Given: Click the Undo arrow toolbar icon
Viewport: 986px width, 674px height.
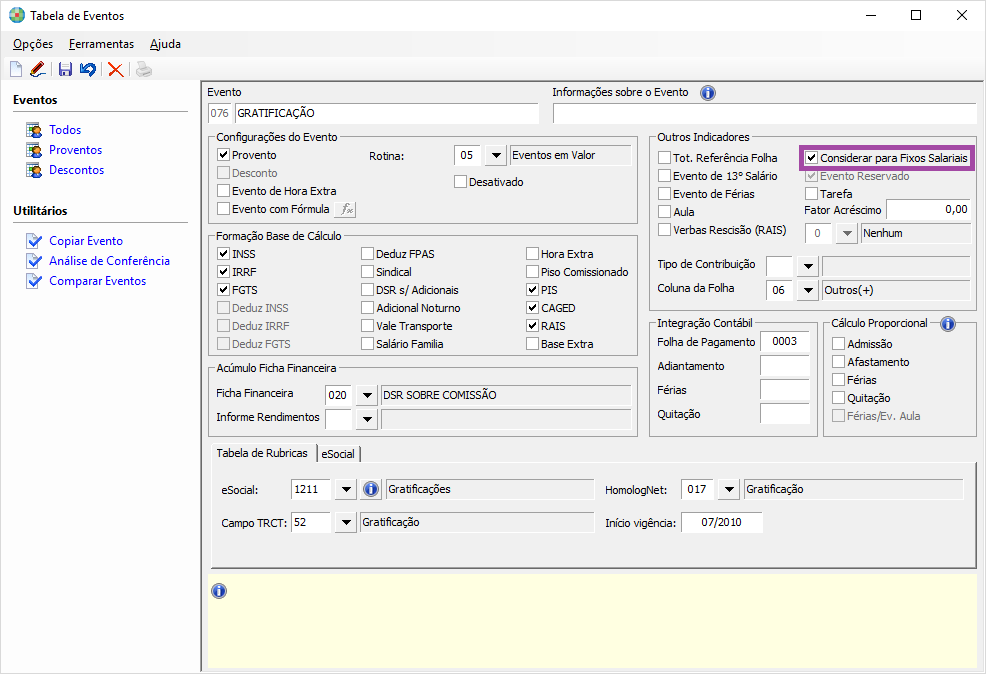Looking at the screenshot, I should 87,69.
